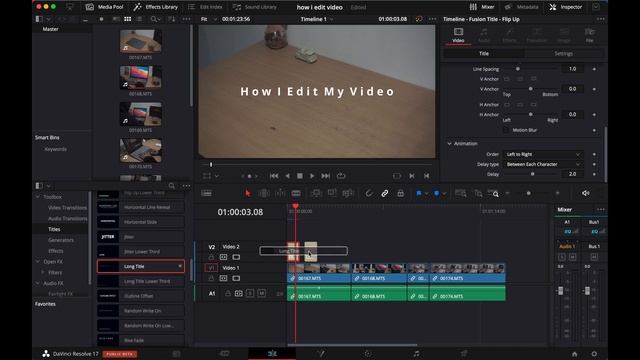Toggle mute on track A1
640x360 pixels.
pyautogui.click(x=262, y=293)
